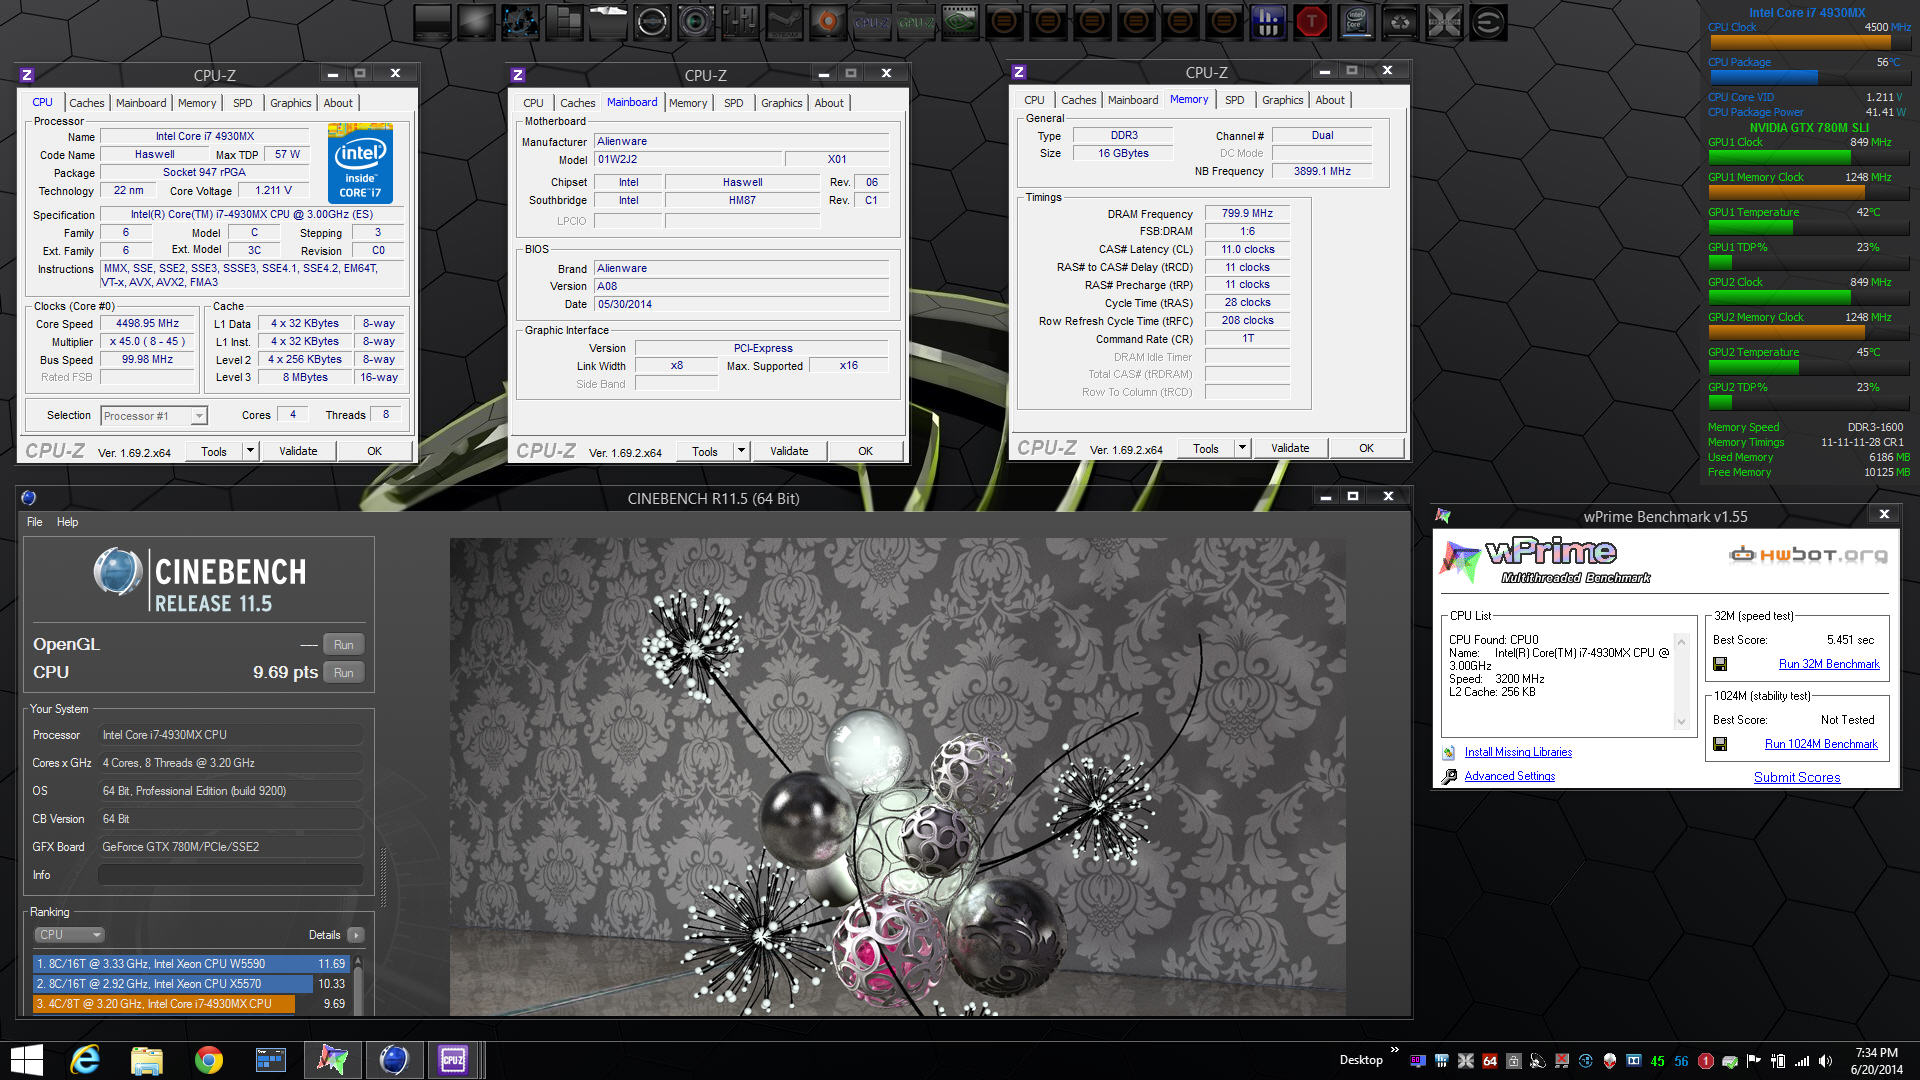The width and height of the screenshot is (1920, 1080).
Task: Launch GPU-Z from the top dock
Action: coord(916,22)
